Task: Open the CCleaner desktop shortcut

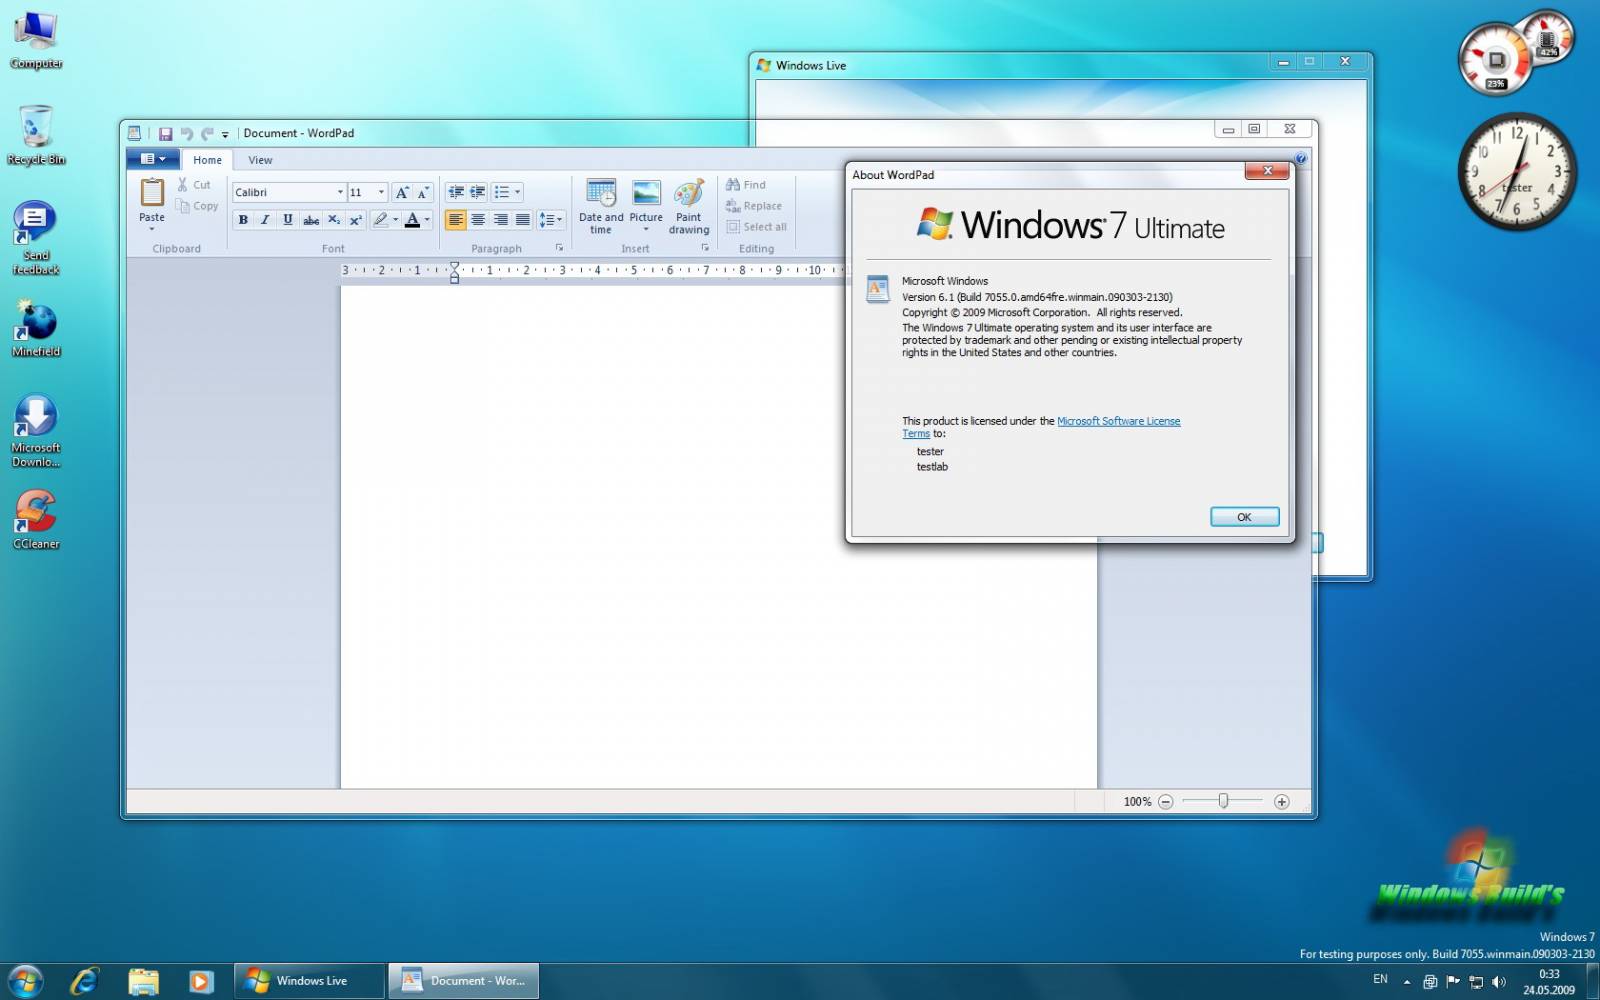Action: (x=36, y=519)
